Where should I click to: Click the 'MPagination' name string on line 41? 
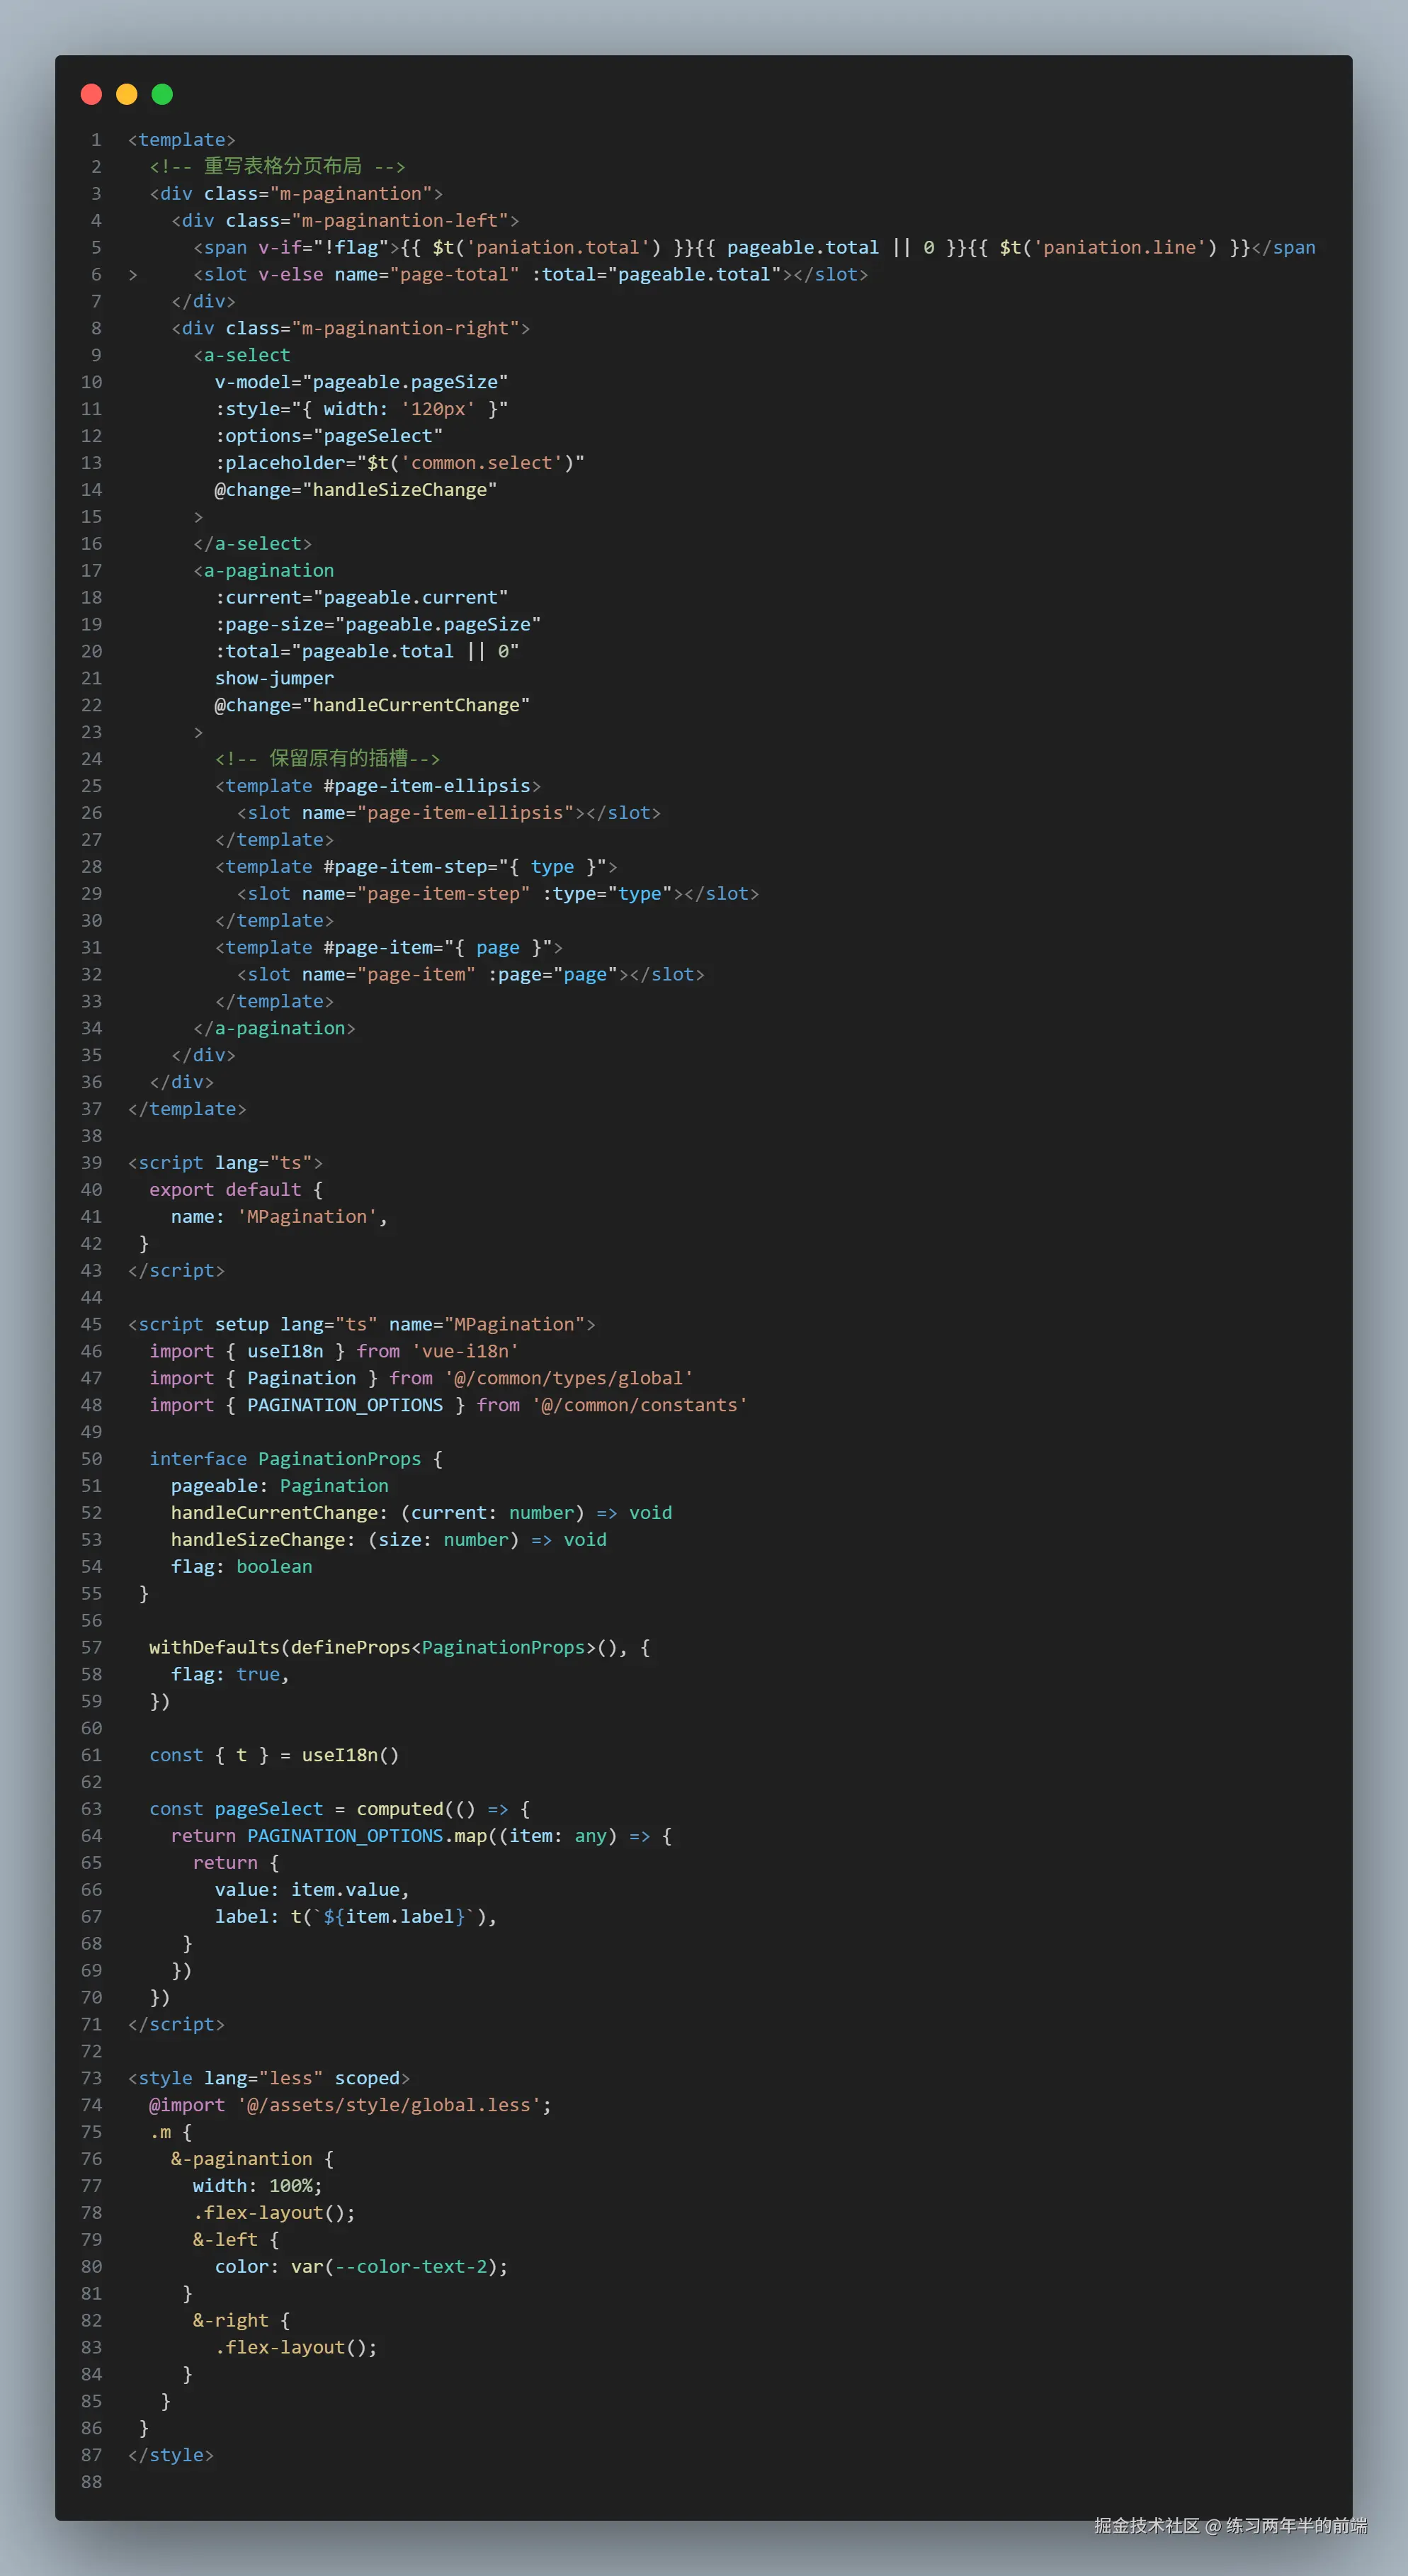pyautogui.click(x=306, y=1217)
